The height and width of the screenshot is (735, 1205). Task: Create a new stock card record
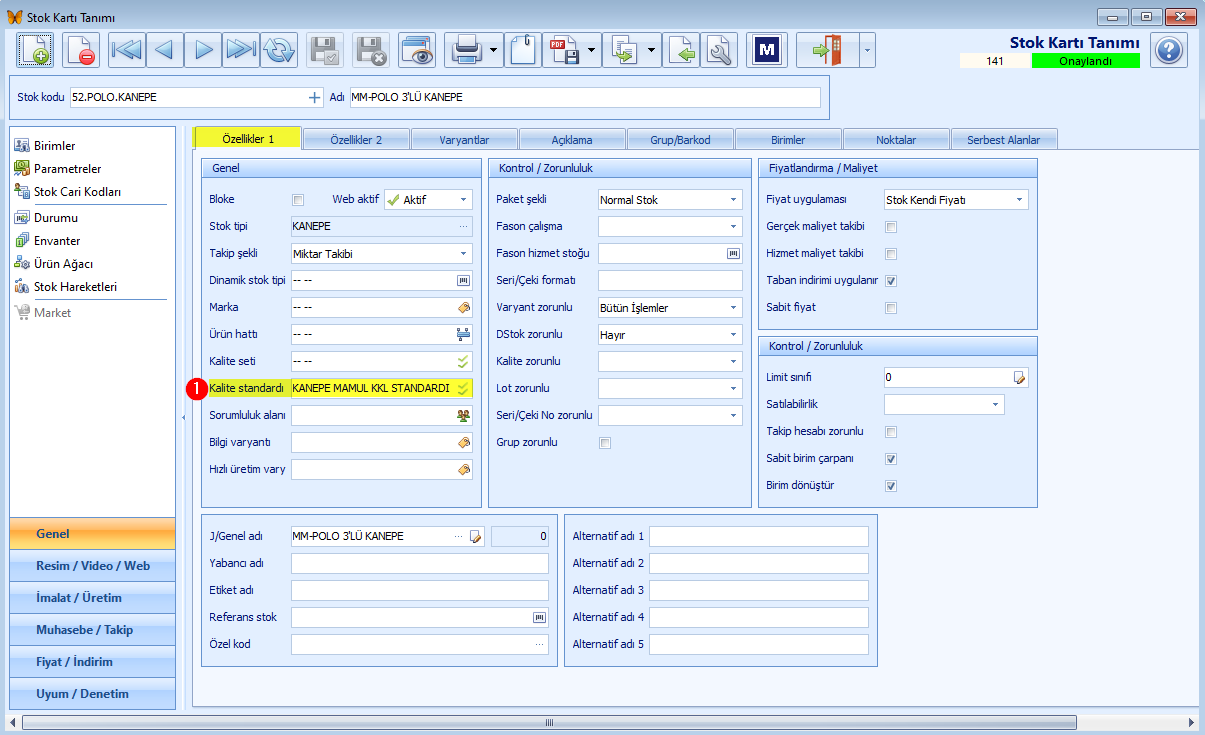coord(34,49)
